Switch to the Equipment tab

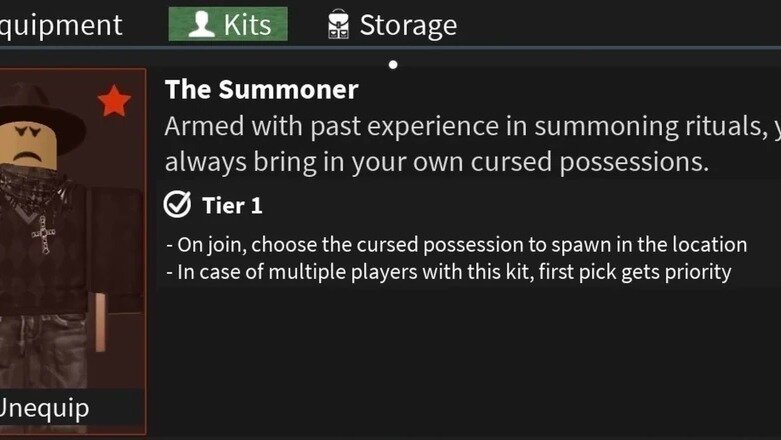point(60,25)
